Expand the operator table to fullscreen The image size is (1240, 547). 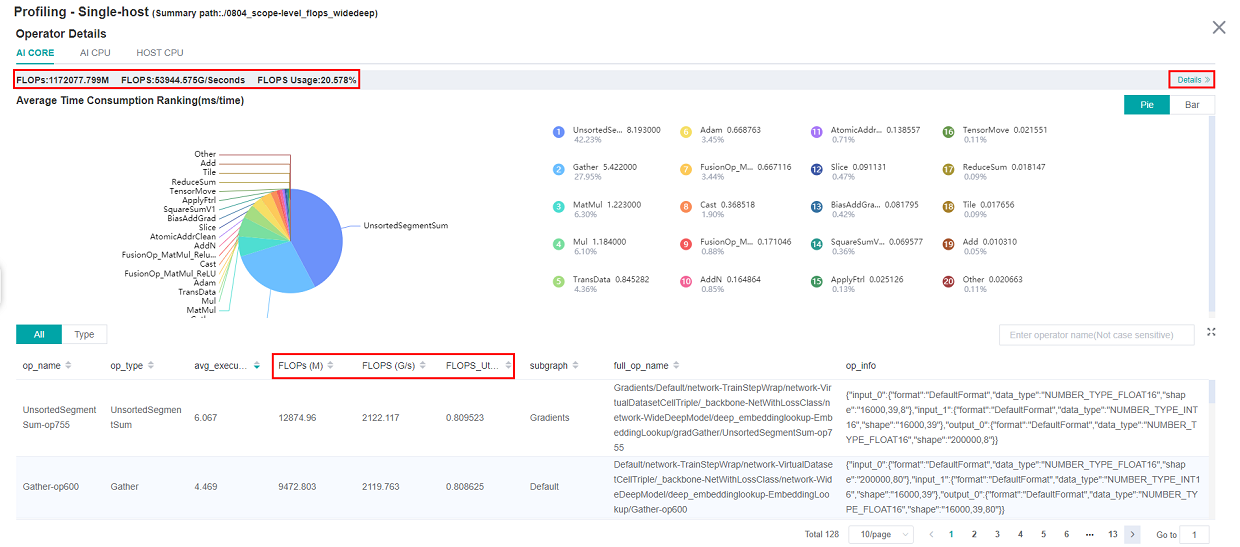coord(1211,333)
